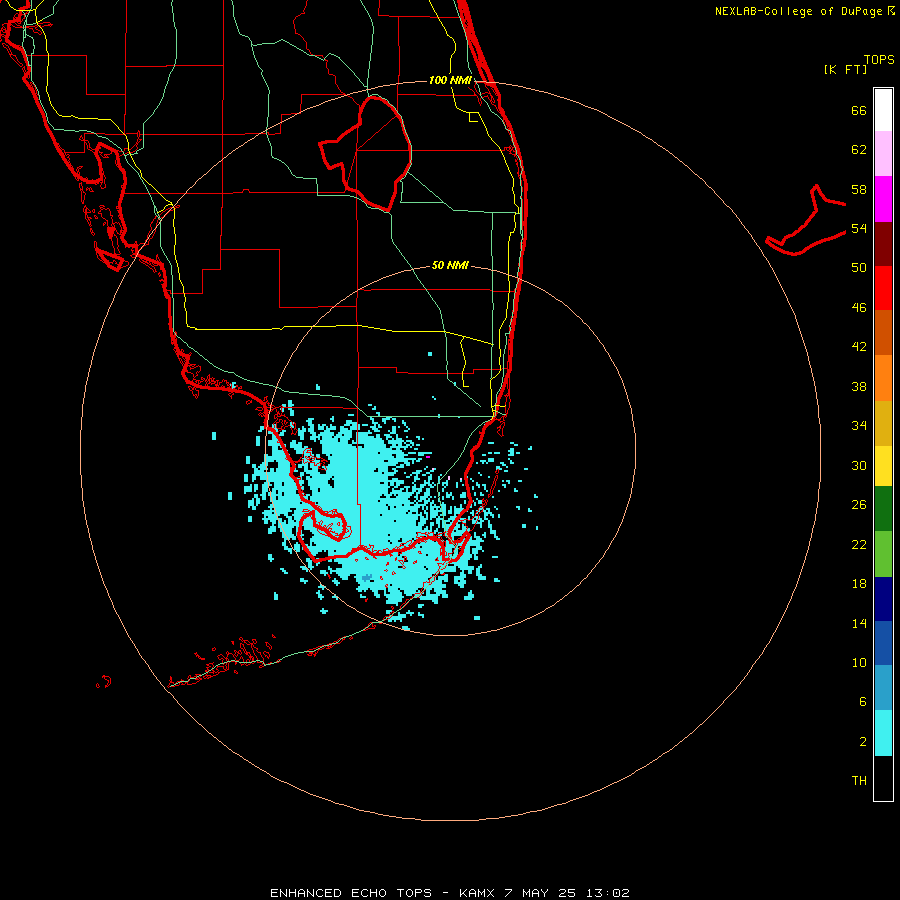Click the light green 26 kft swatch
The height and width of the screenshot is (900, 900).
tap(883, 554)
